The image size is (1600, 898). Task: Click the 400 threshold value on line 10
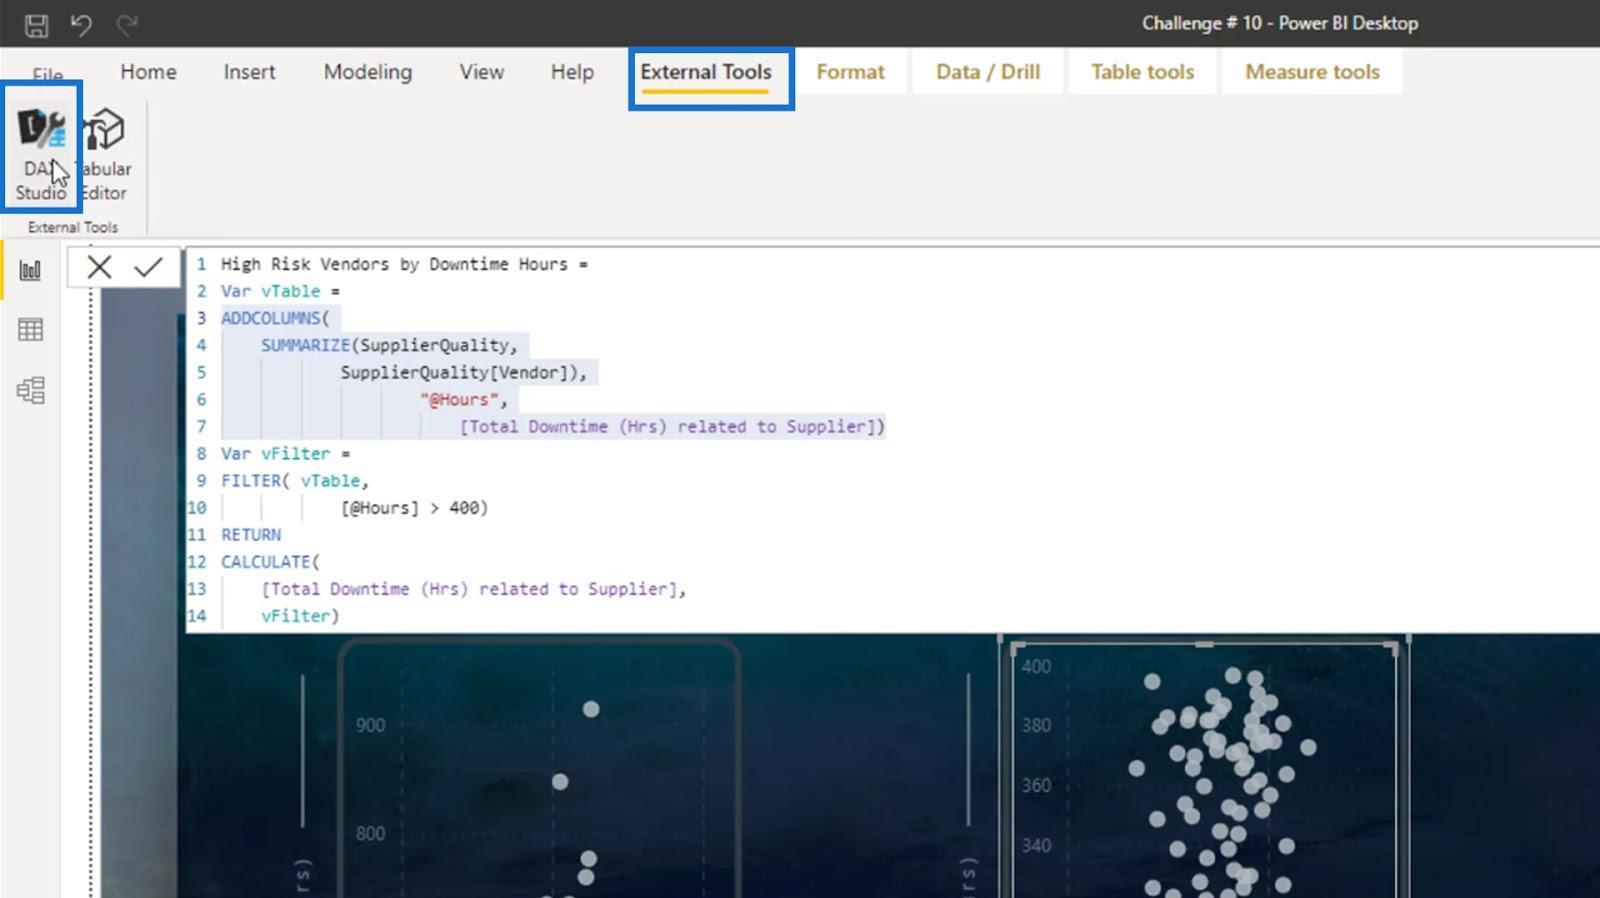point(463,507)
